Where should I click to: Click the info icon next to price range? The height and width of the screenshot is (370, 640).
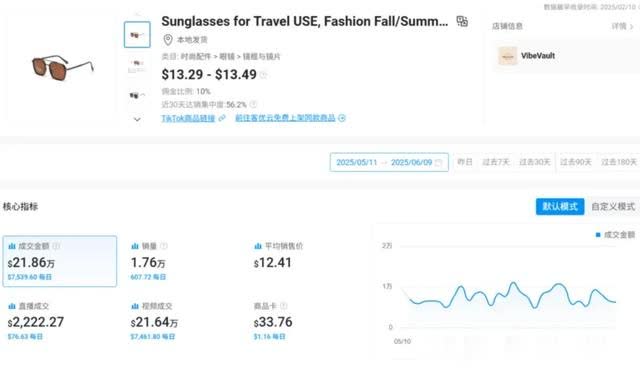[x=264, y=75]
